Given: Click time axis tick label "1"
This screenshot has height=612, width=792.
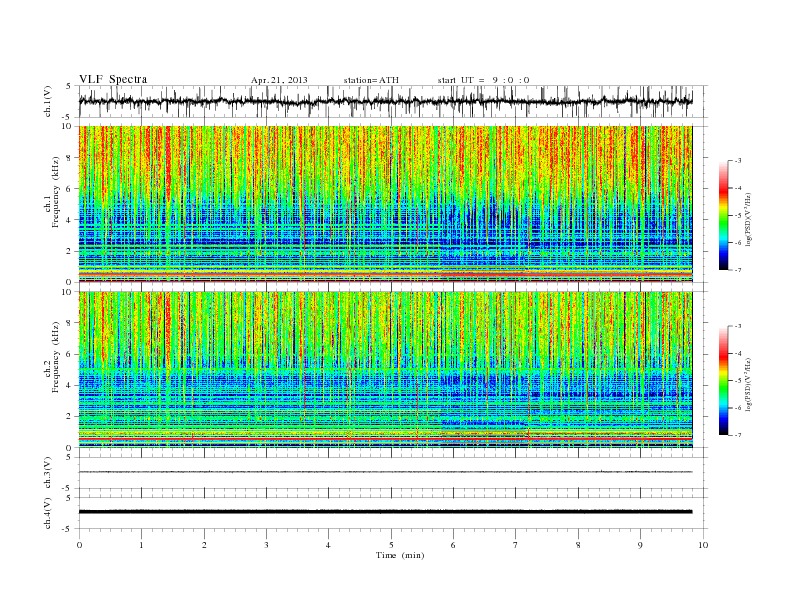Looking at the screenshot, I should 141,545.
